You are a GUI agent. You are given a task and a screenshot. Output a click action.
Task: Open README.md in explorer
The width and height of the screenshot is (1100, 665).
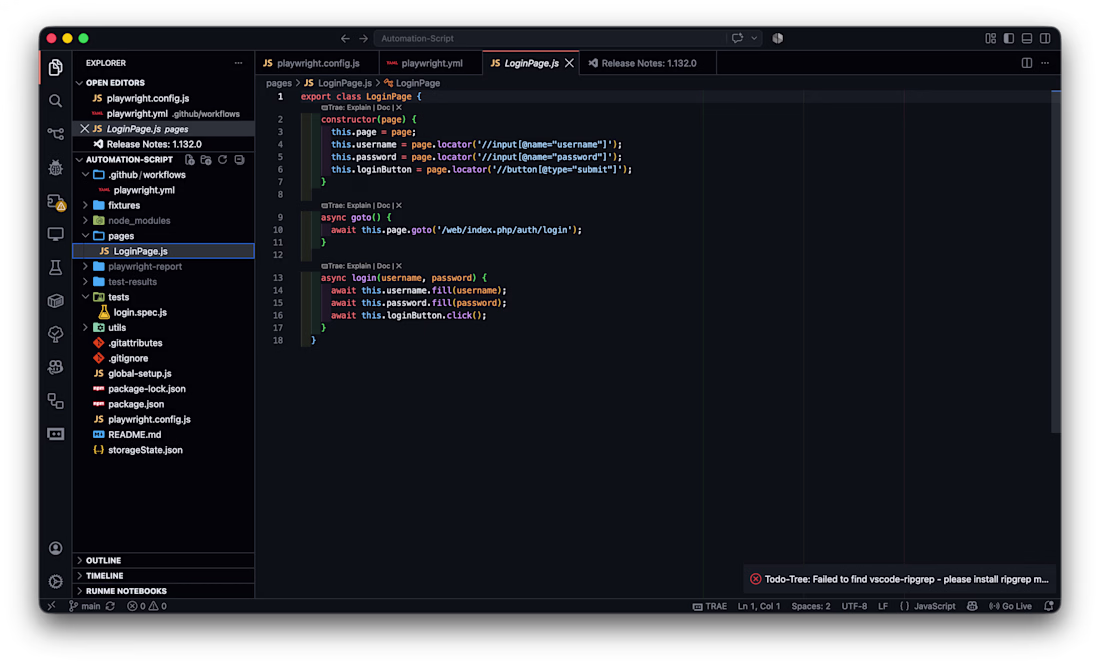[x=134, y=435]
